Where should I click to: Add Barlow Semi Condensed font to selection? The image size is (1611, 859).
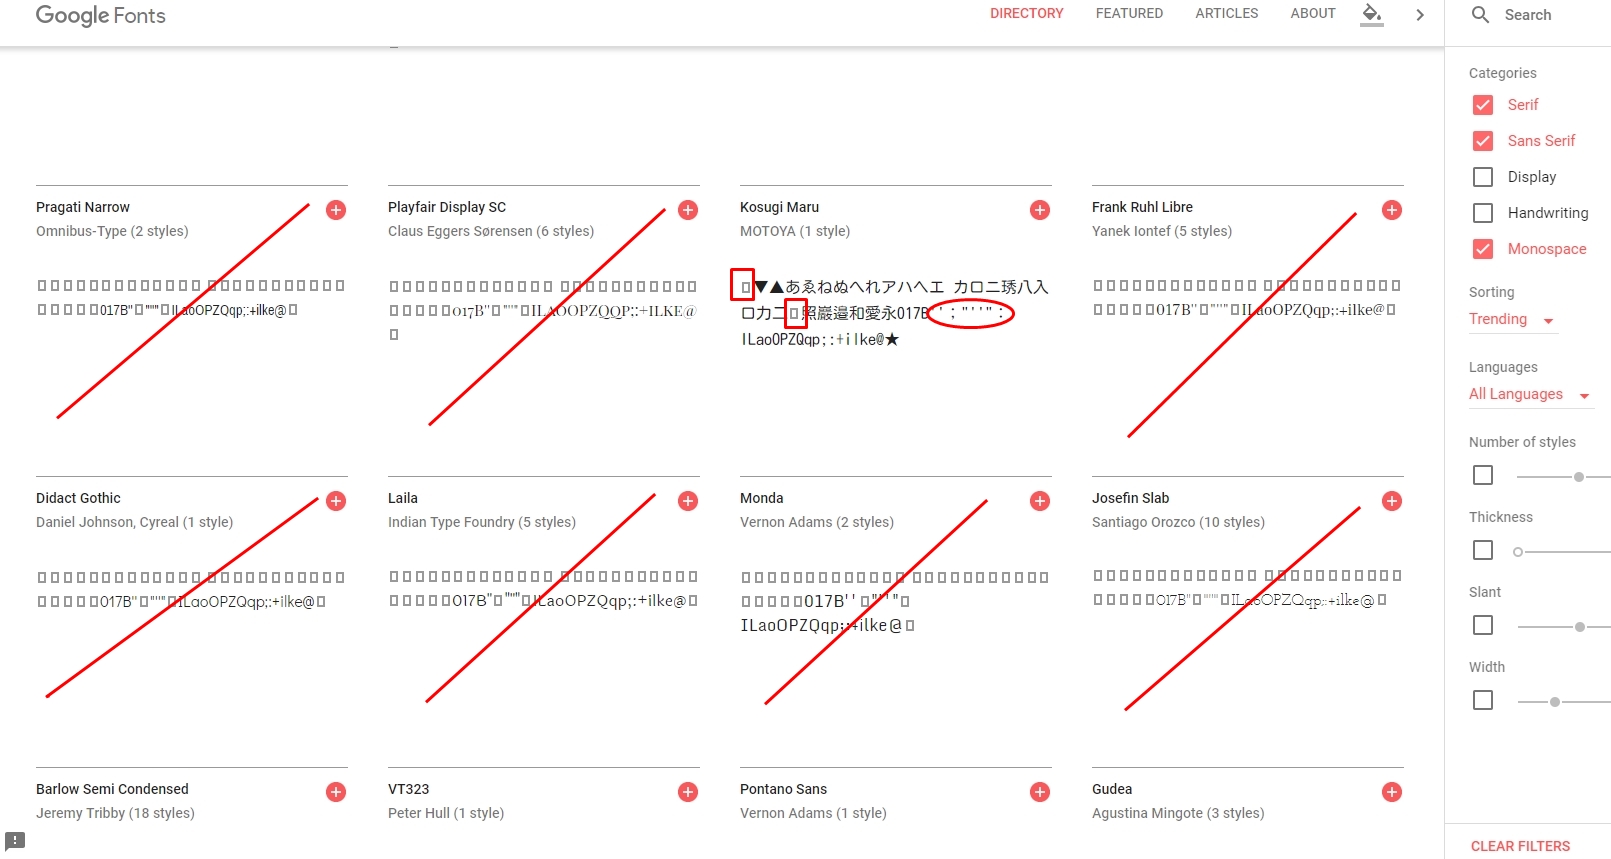[x=336, y=792]
